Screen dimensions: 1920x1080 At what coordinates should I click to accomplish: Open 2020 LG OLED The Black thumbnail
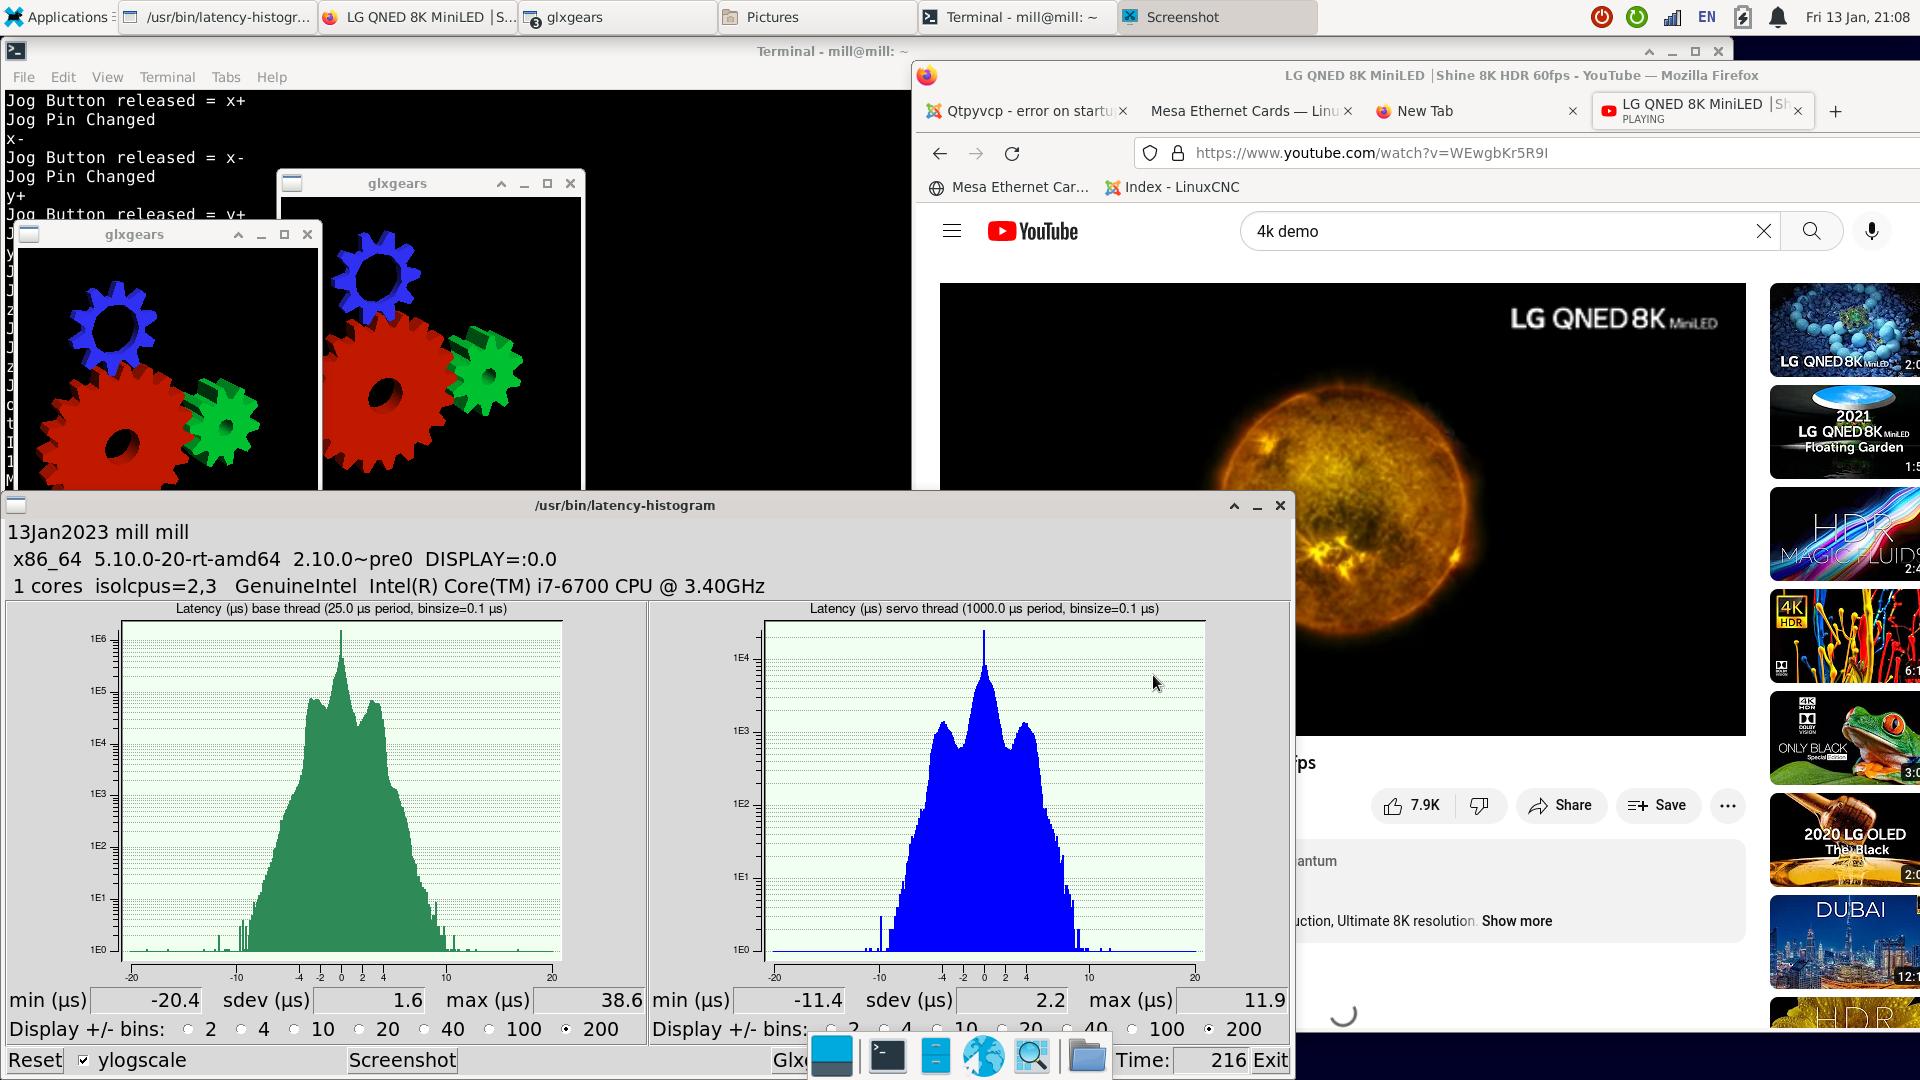pyautogui.click(x=1844, y=840)
